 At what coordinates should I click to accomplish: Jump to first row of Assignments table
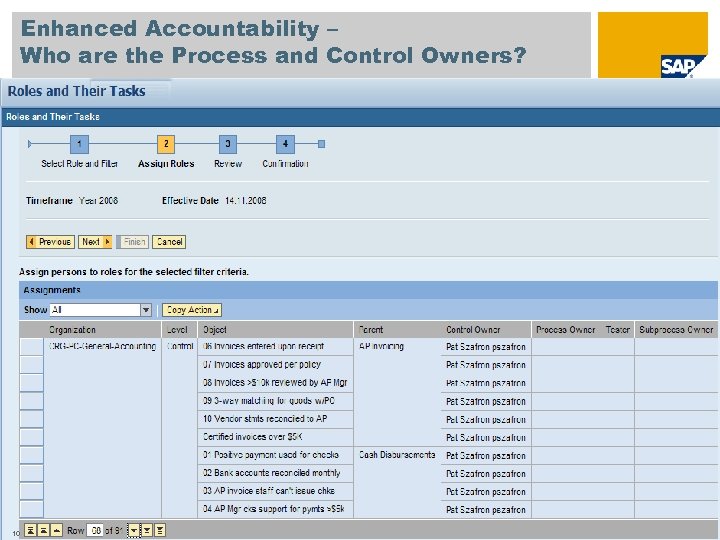(x=30, y=530)
